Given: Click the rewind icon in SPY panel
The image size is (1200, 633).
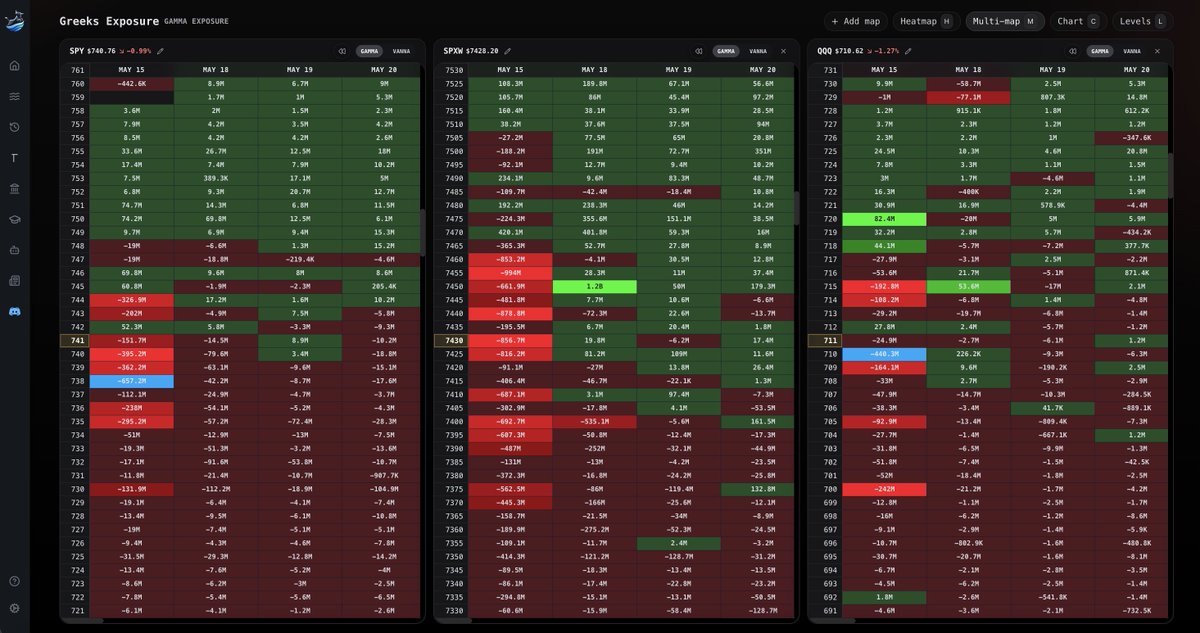Looking at the screenshot, I should 341,51.
